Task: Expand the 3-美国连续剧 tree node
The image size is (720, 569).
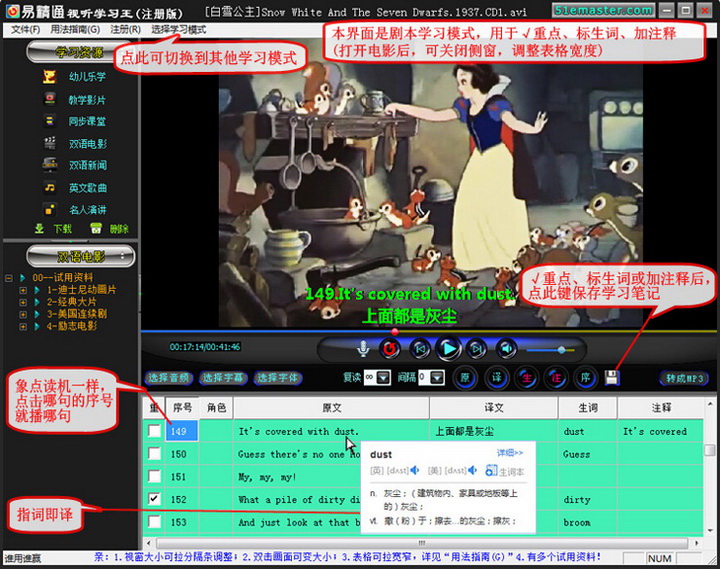Action: pyautogui.click(x=22, y=315)
